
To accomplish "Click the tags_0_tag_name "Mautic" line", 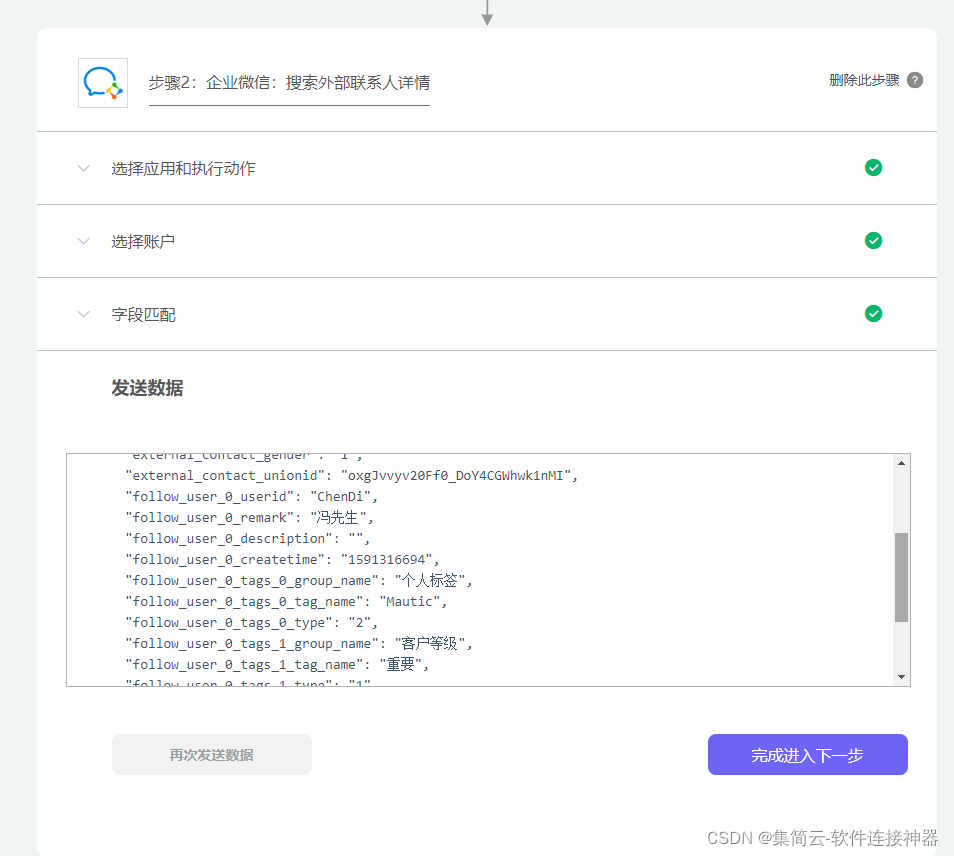I will (x=286, y=602).
